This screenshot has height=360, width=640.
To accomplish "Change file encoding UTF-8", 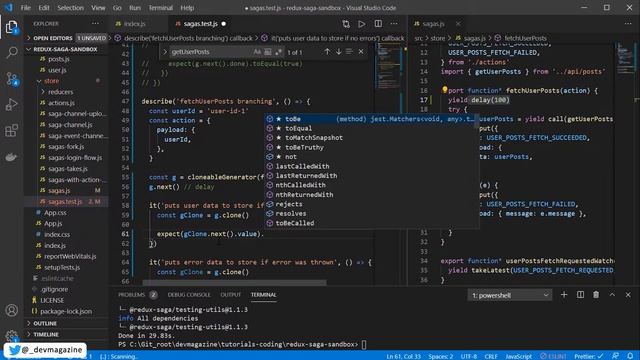I will point(469,356).
